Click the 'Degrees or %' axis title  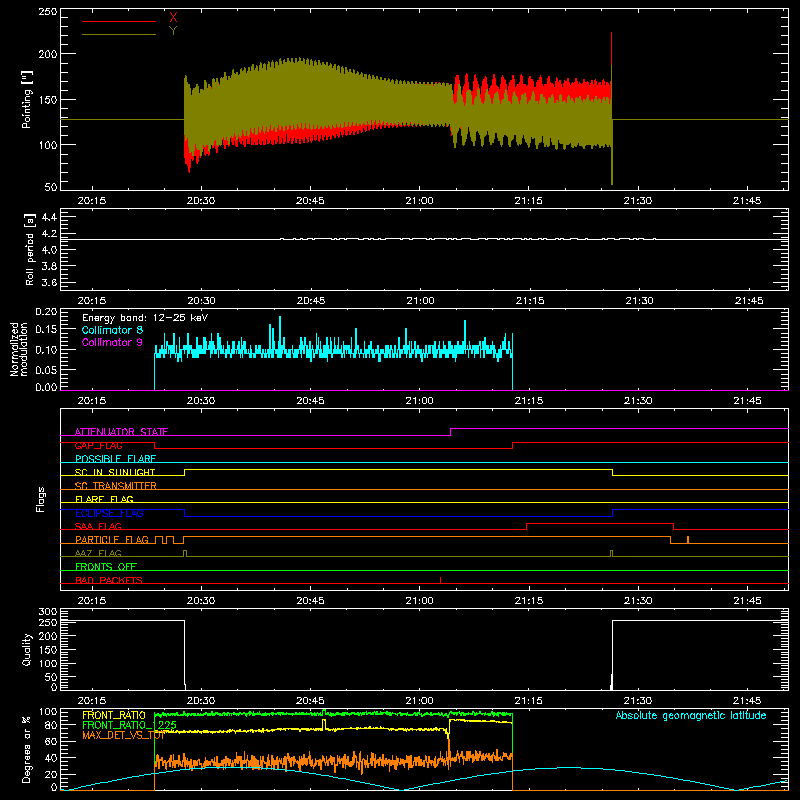(26, 750)
